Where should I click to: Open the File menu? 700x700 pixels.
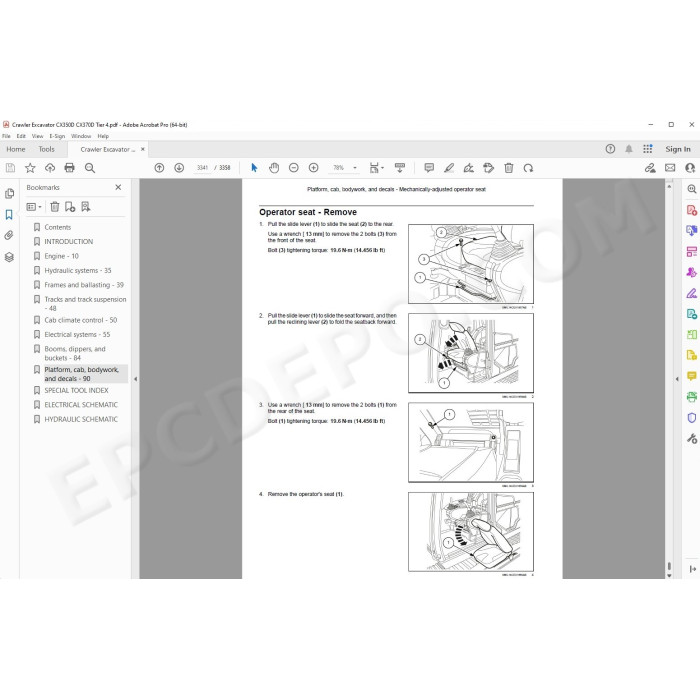[6, 136]
